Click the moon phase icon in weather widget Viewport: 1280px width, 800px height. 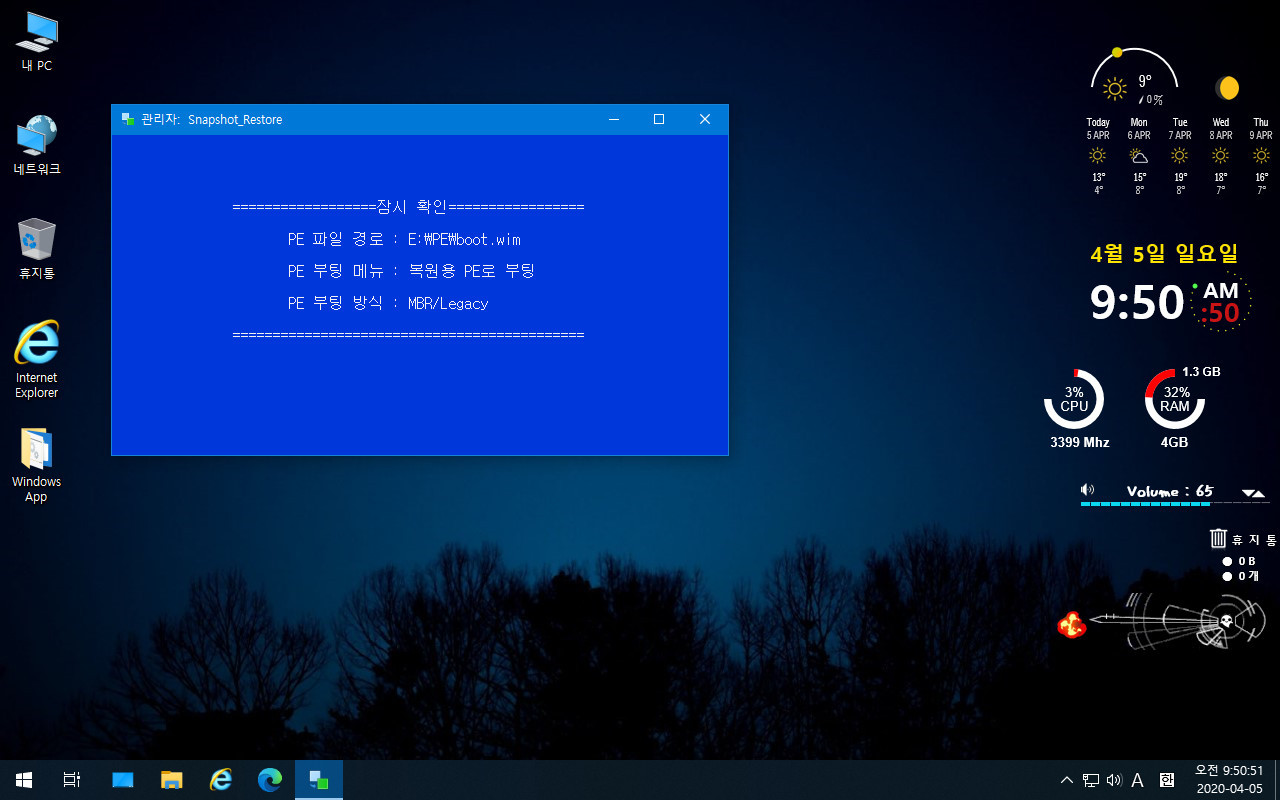pos(1227,88)
